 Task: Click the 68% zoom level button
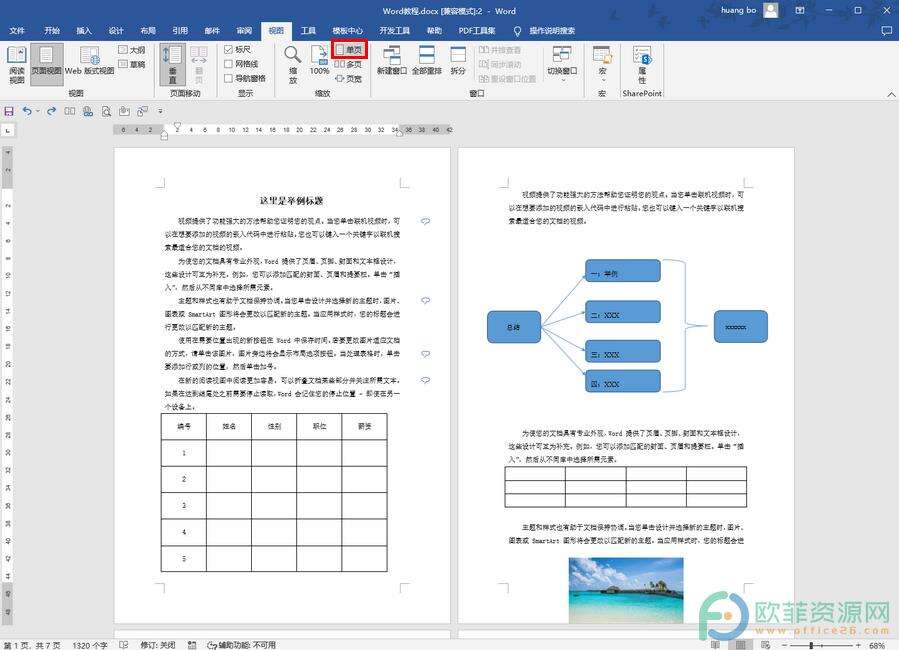pyautogui.click(x=877, y=645)
